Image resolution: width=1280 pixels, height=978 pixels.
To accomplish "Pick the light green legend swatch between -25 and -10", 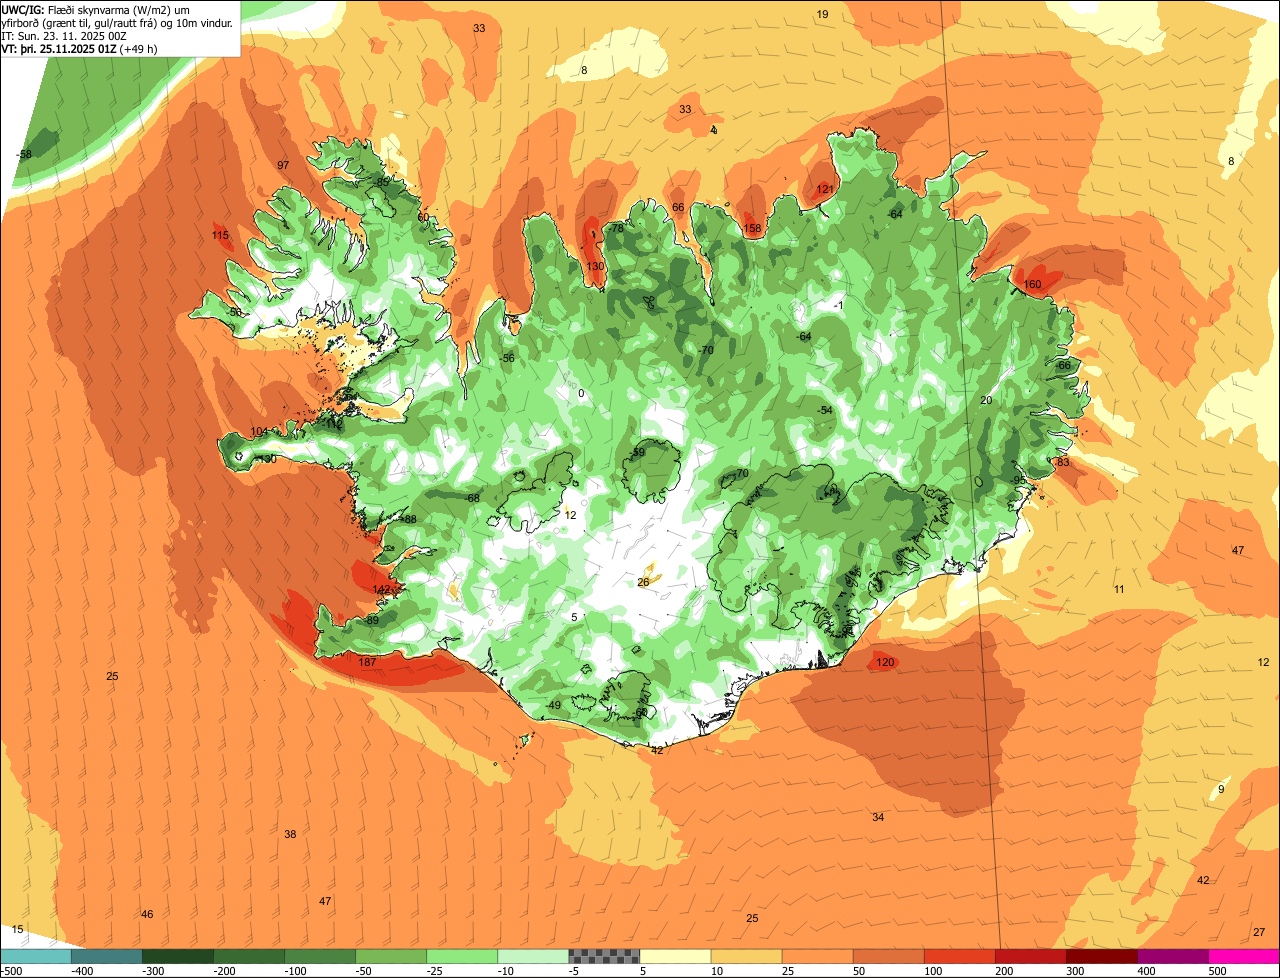I will 461,956.
